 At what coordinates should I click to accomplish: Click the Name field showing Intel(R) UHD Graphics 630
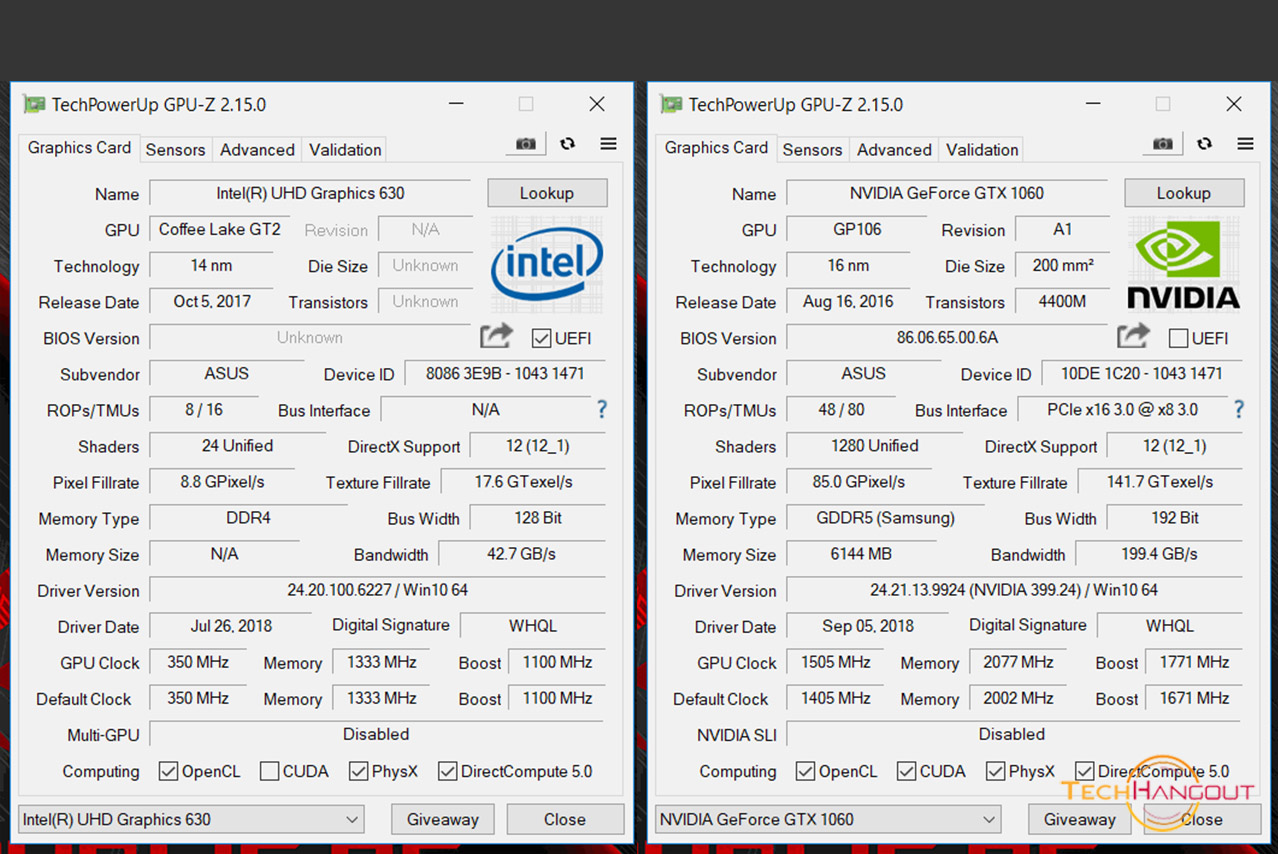310,193
